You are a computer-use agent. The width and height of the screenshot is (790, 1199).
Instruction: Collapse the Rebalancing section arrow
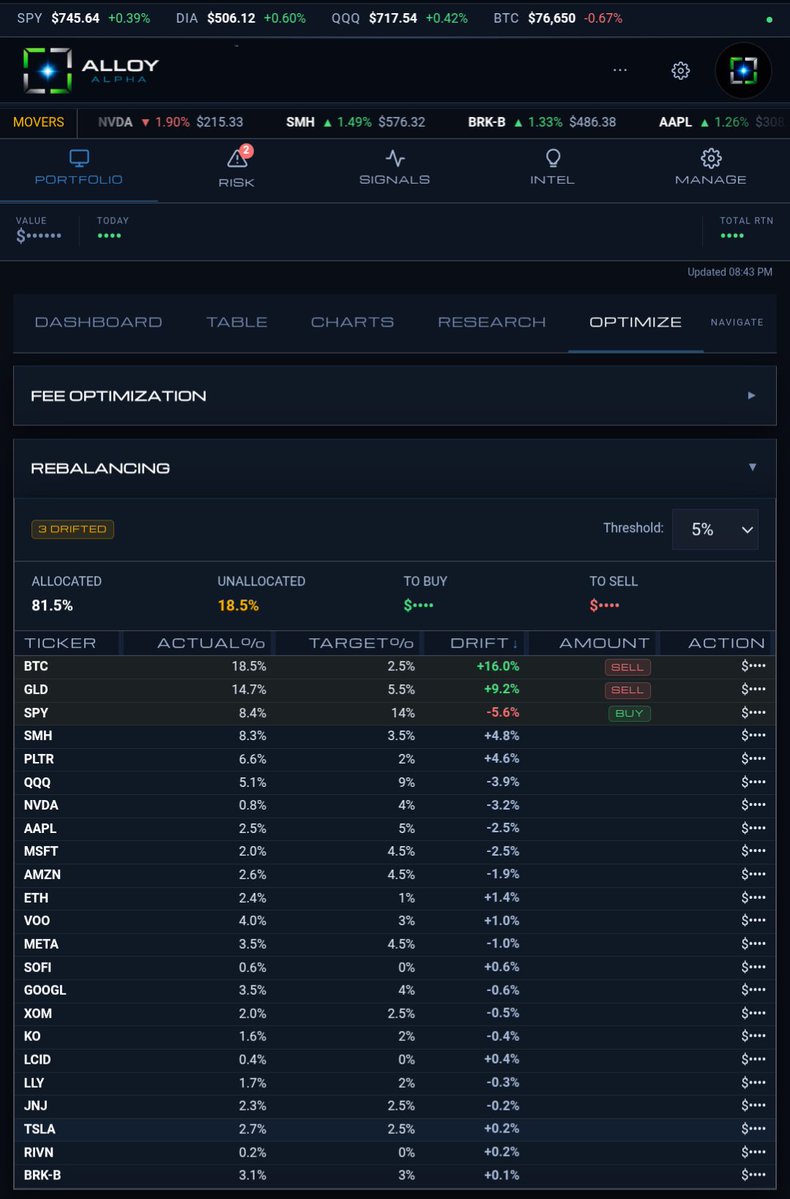coord(752,467)
